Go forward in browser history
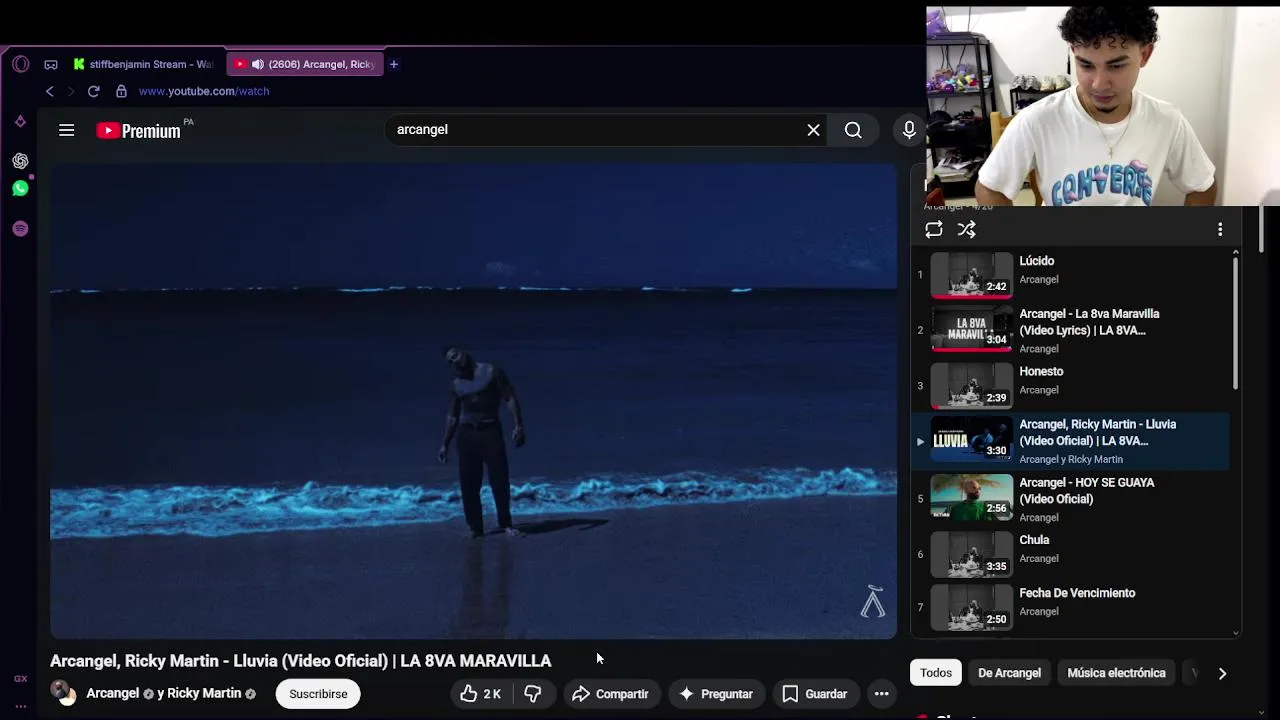 coord(71,91)
